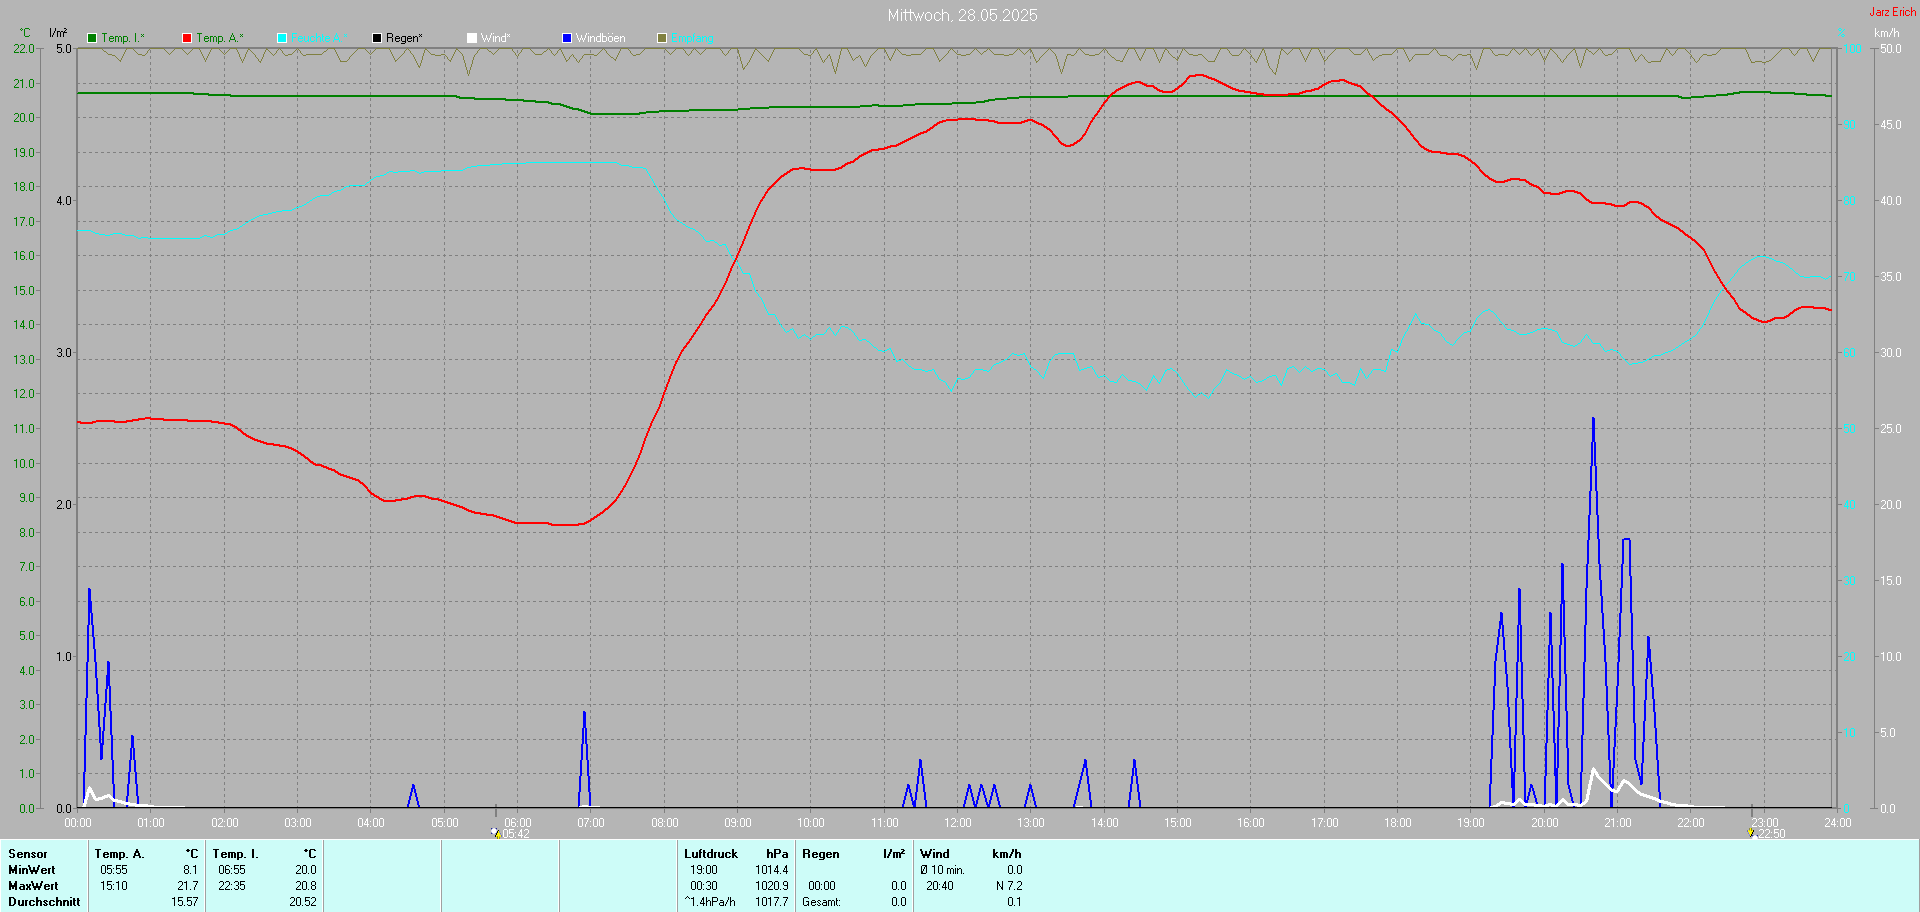Screen dimensions: 1920x912
Task: Click the white Wind legend swatch
Action: [x=472, y=38]
